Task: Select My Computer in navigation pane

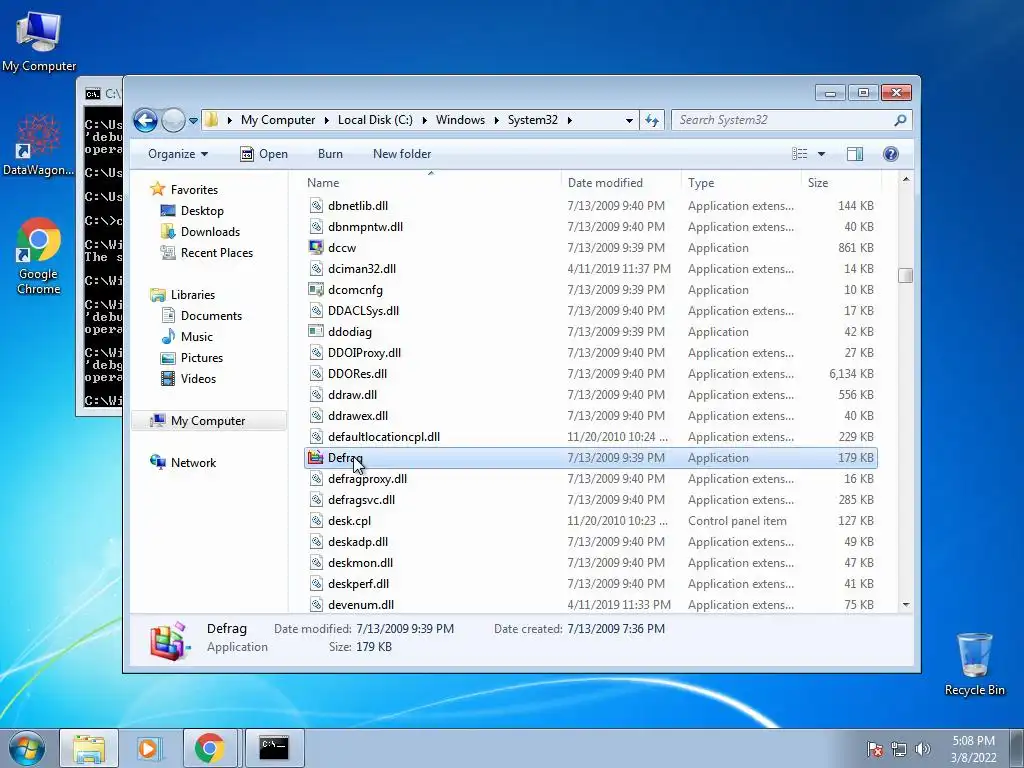Action: 208,421
